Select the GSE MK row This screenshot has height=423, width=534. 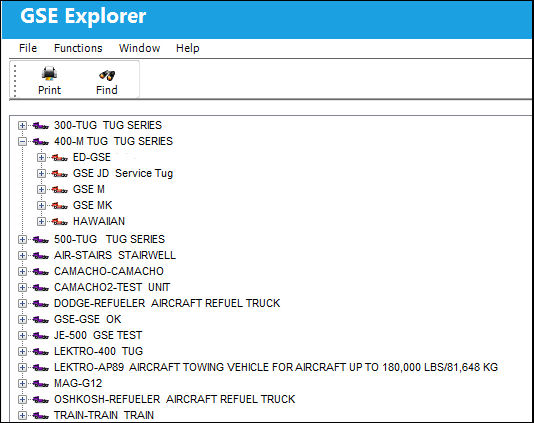coord(93,205)
